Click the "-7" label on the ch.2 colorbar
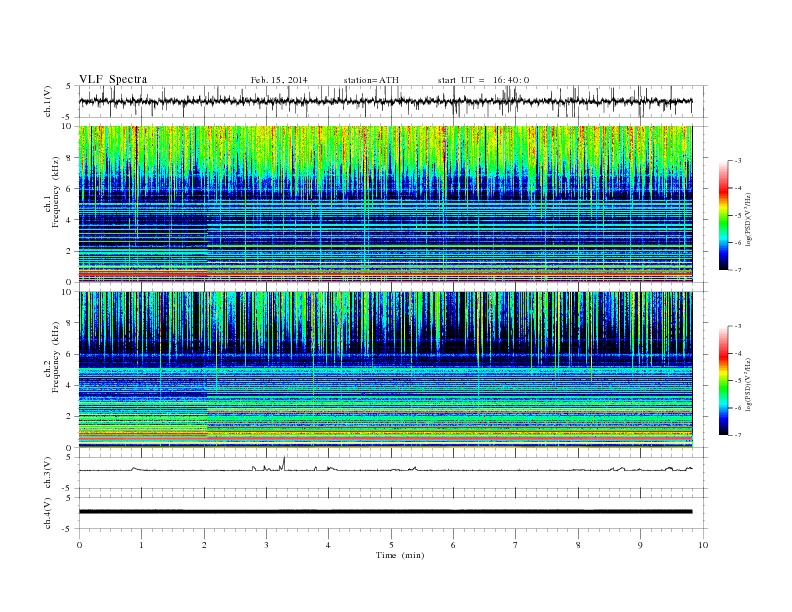This screenshot has height=612, width=792. pyautogui.click(x=738, y=435)
